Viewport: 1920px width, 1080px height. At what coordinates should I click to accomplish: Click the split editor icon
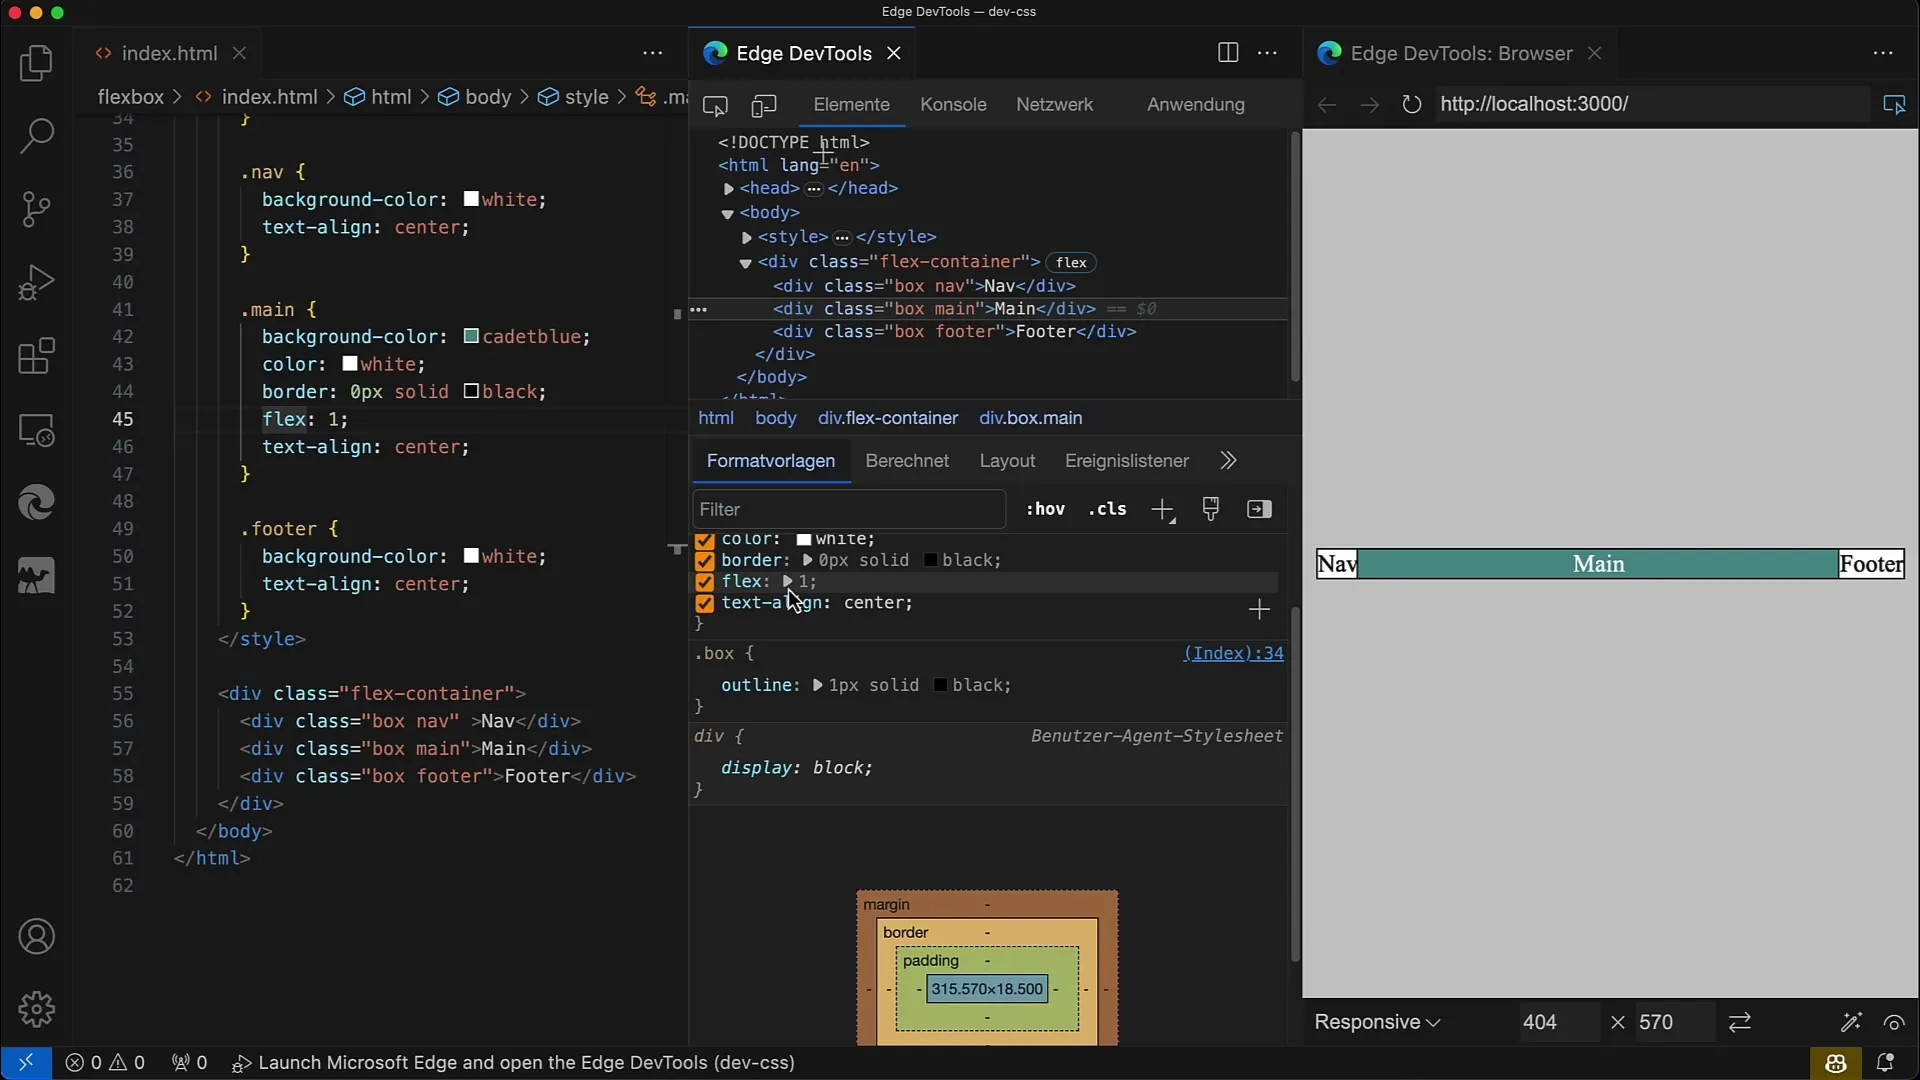tap(1228, 53)
